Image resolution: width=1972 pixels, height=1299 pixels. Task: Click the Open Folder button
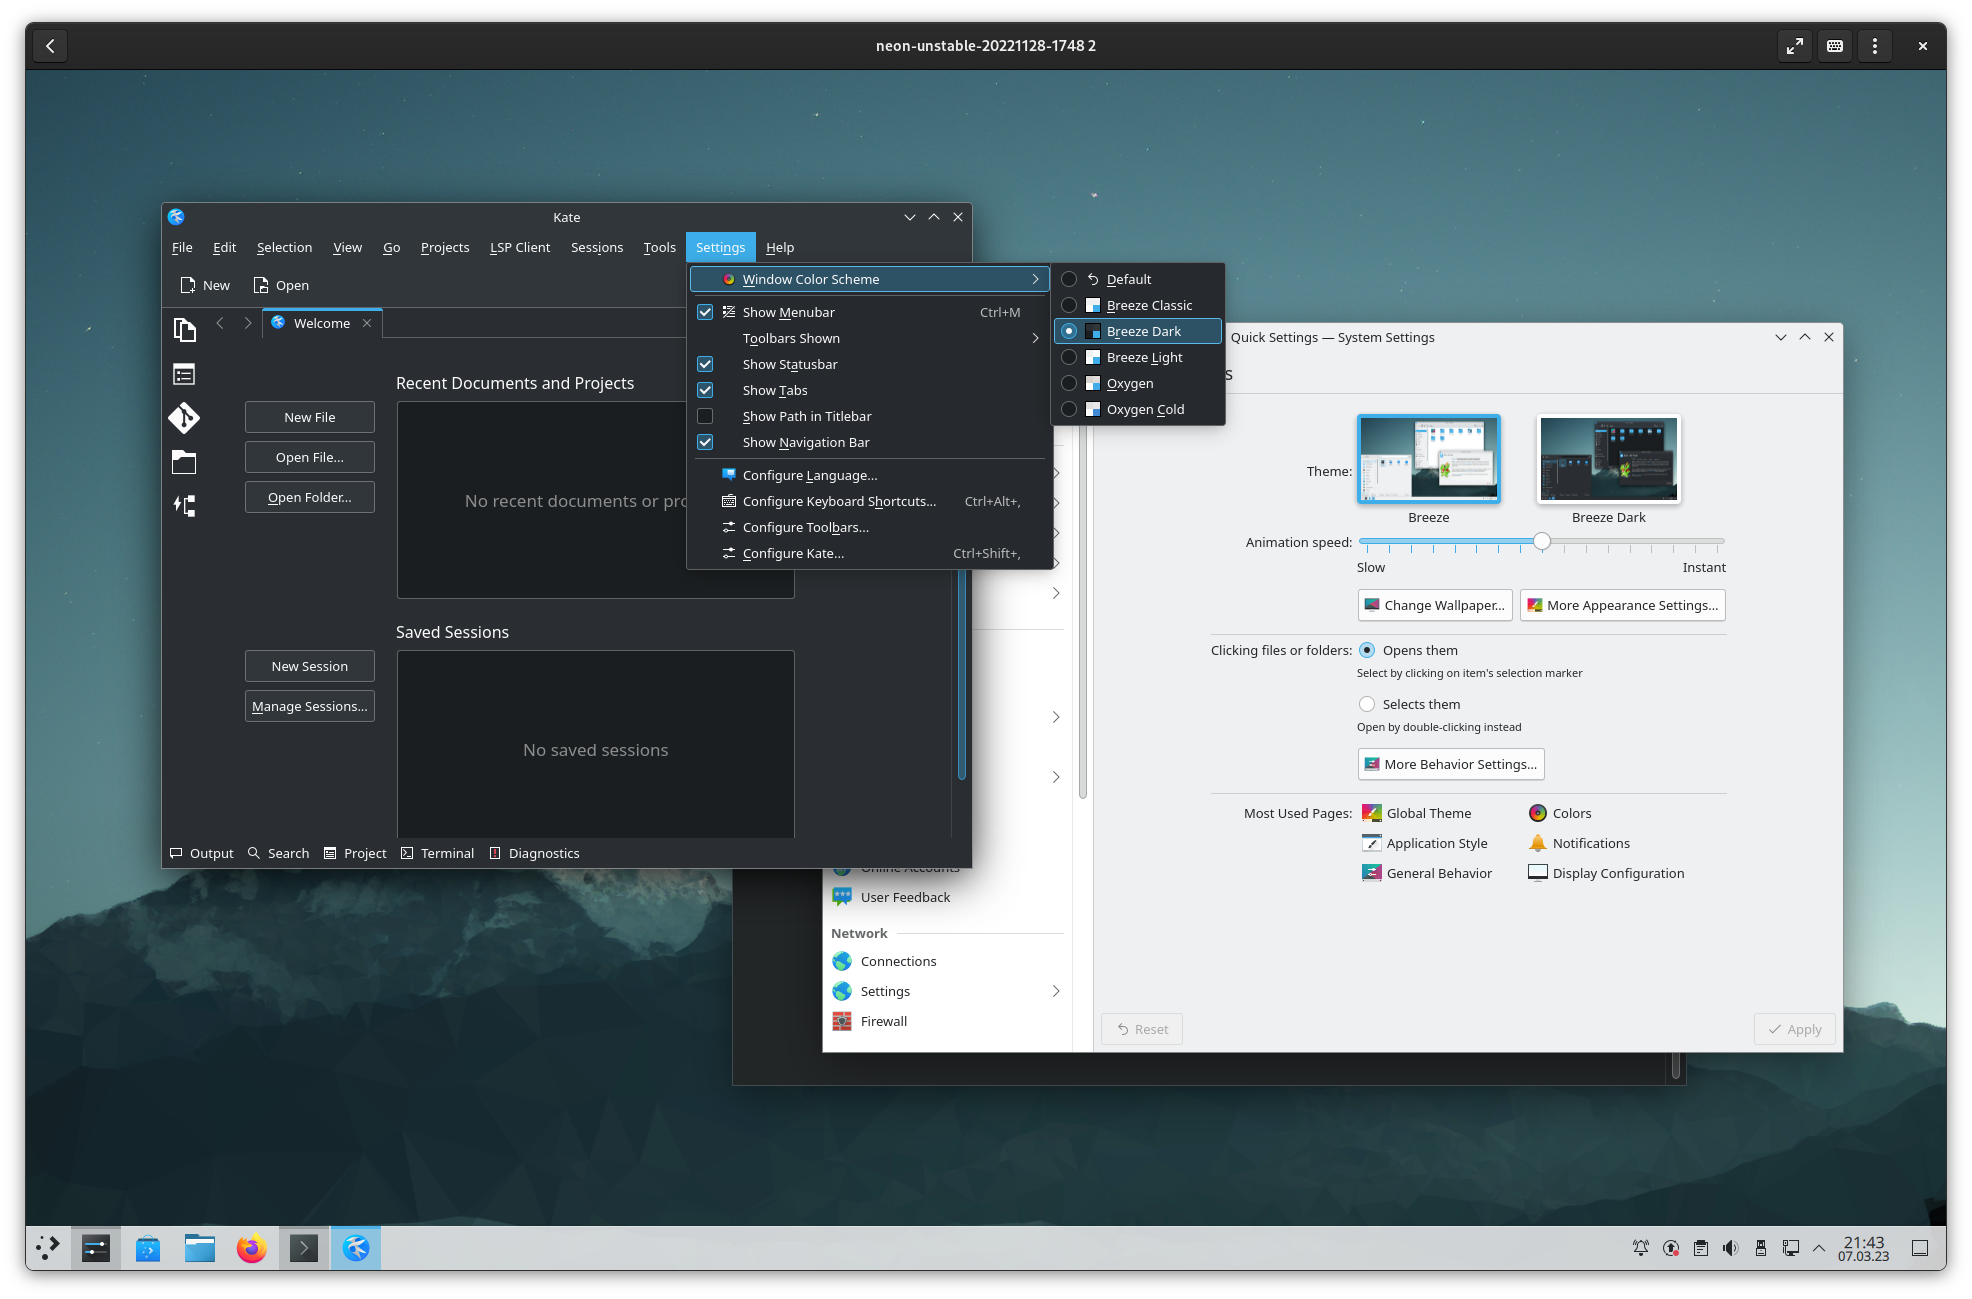point(310,497)
